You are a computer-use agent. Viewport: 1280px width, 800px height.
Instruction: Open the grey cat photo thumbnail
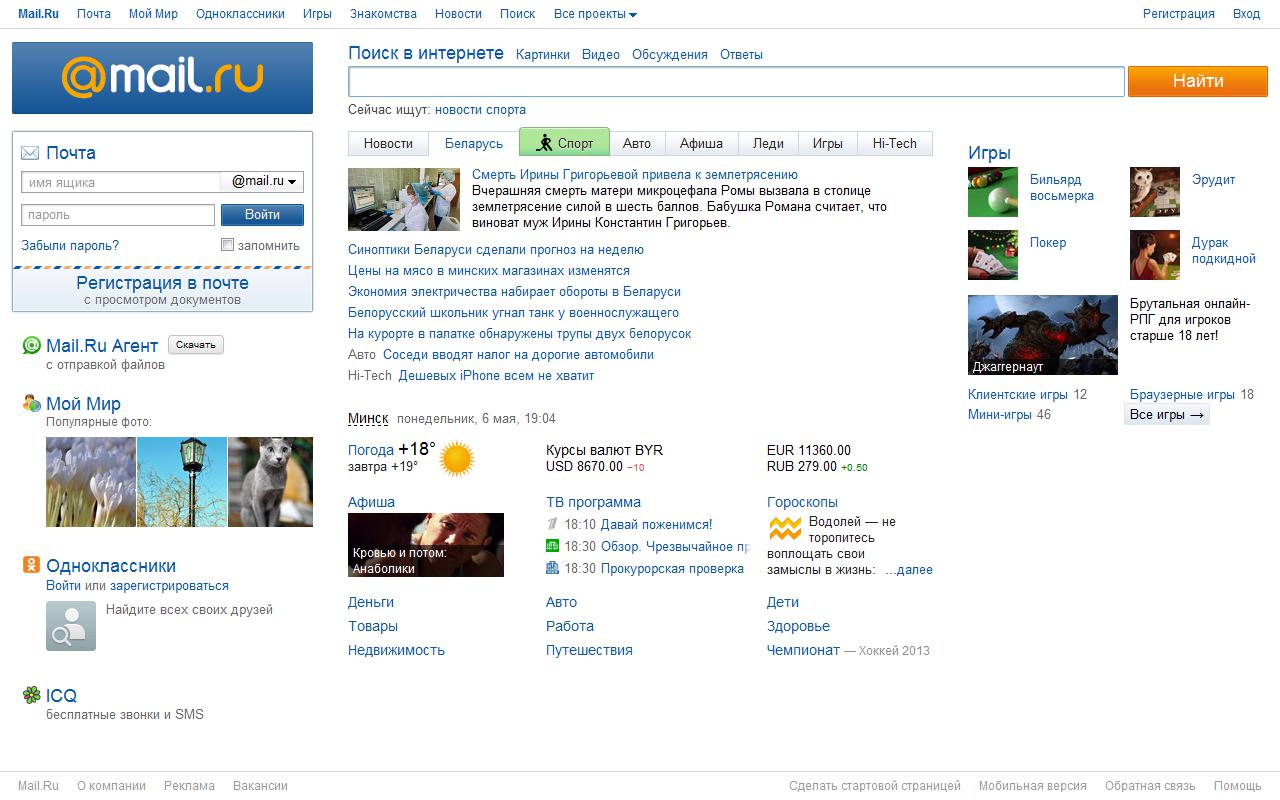[270, 482]
